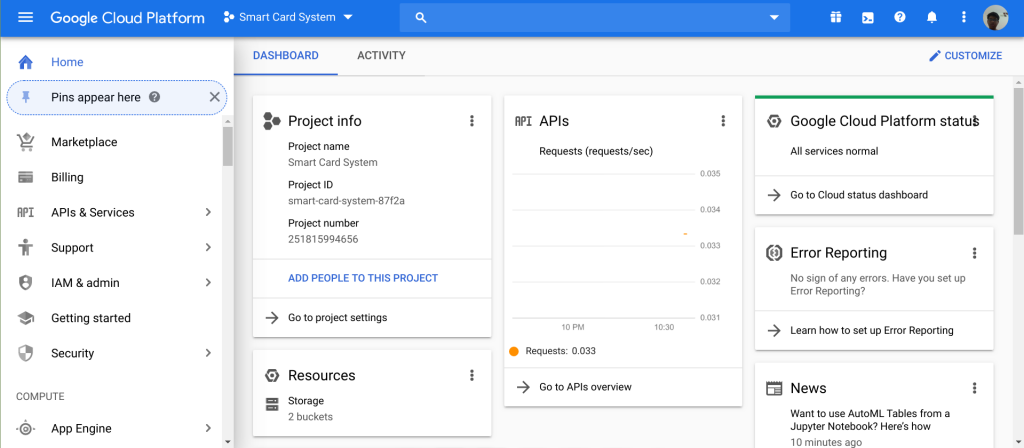Image resolution: width=1024 pixels, height=448 pixels.
Task: Activate Cloud Shell terminal icon
Action: coord(868,18)
